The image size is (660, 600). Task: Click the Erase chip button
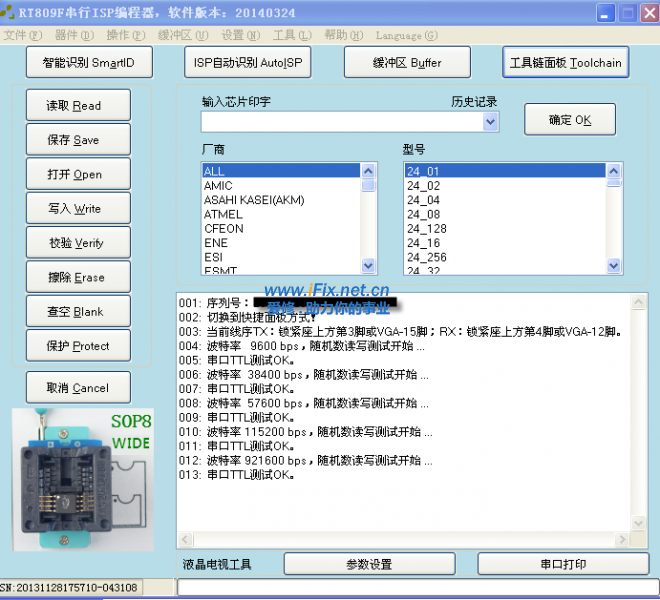(x=77, y=277)
